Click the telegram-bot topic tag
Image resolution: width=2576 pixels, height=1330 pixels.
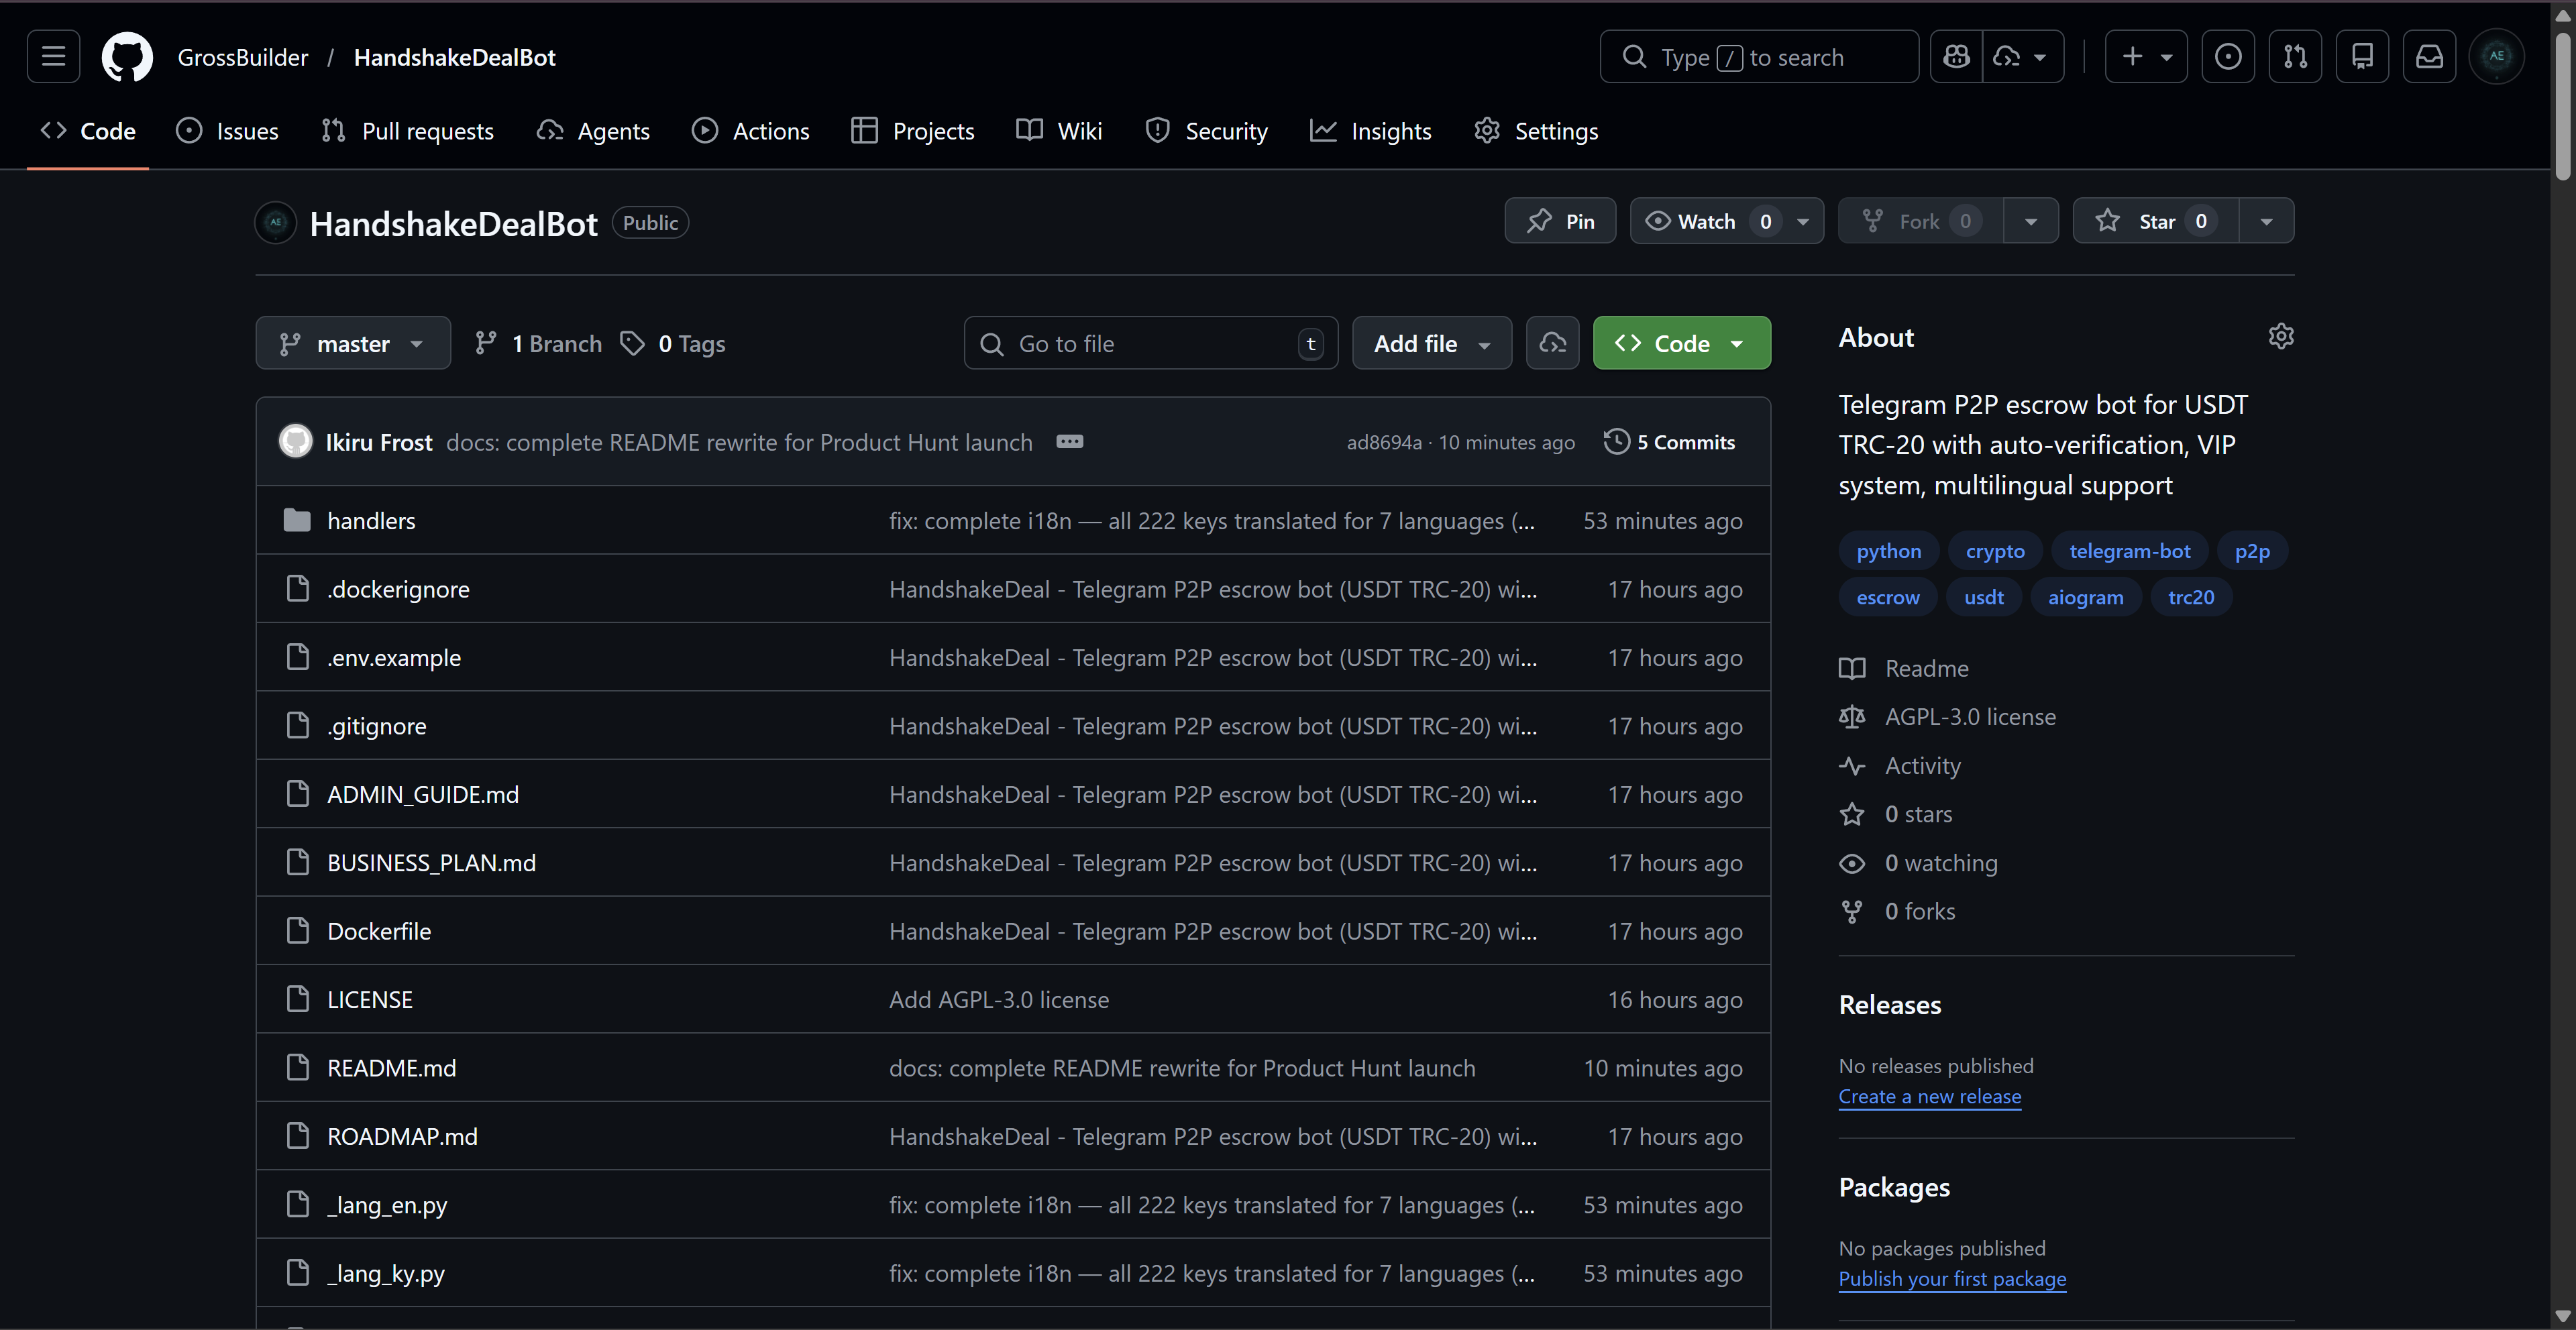(x=2130, y=550)
